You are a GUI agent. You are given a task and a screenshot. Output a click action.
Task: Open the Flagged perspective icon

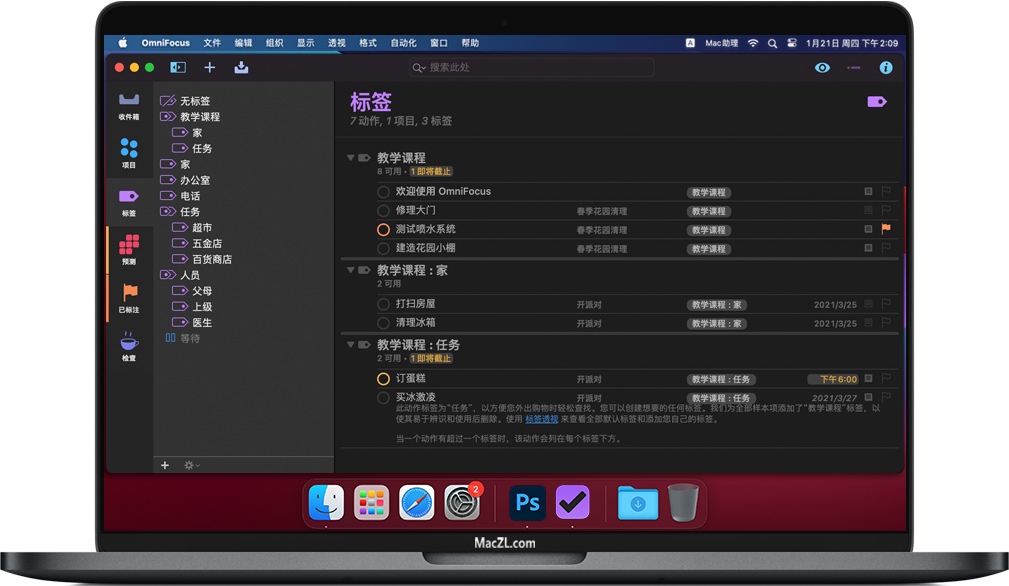[129, 298]
